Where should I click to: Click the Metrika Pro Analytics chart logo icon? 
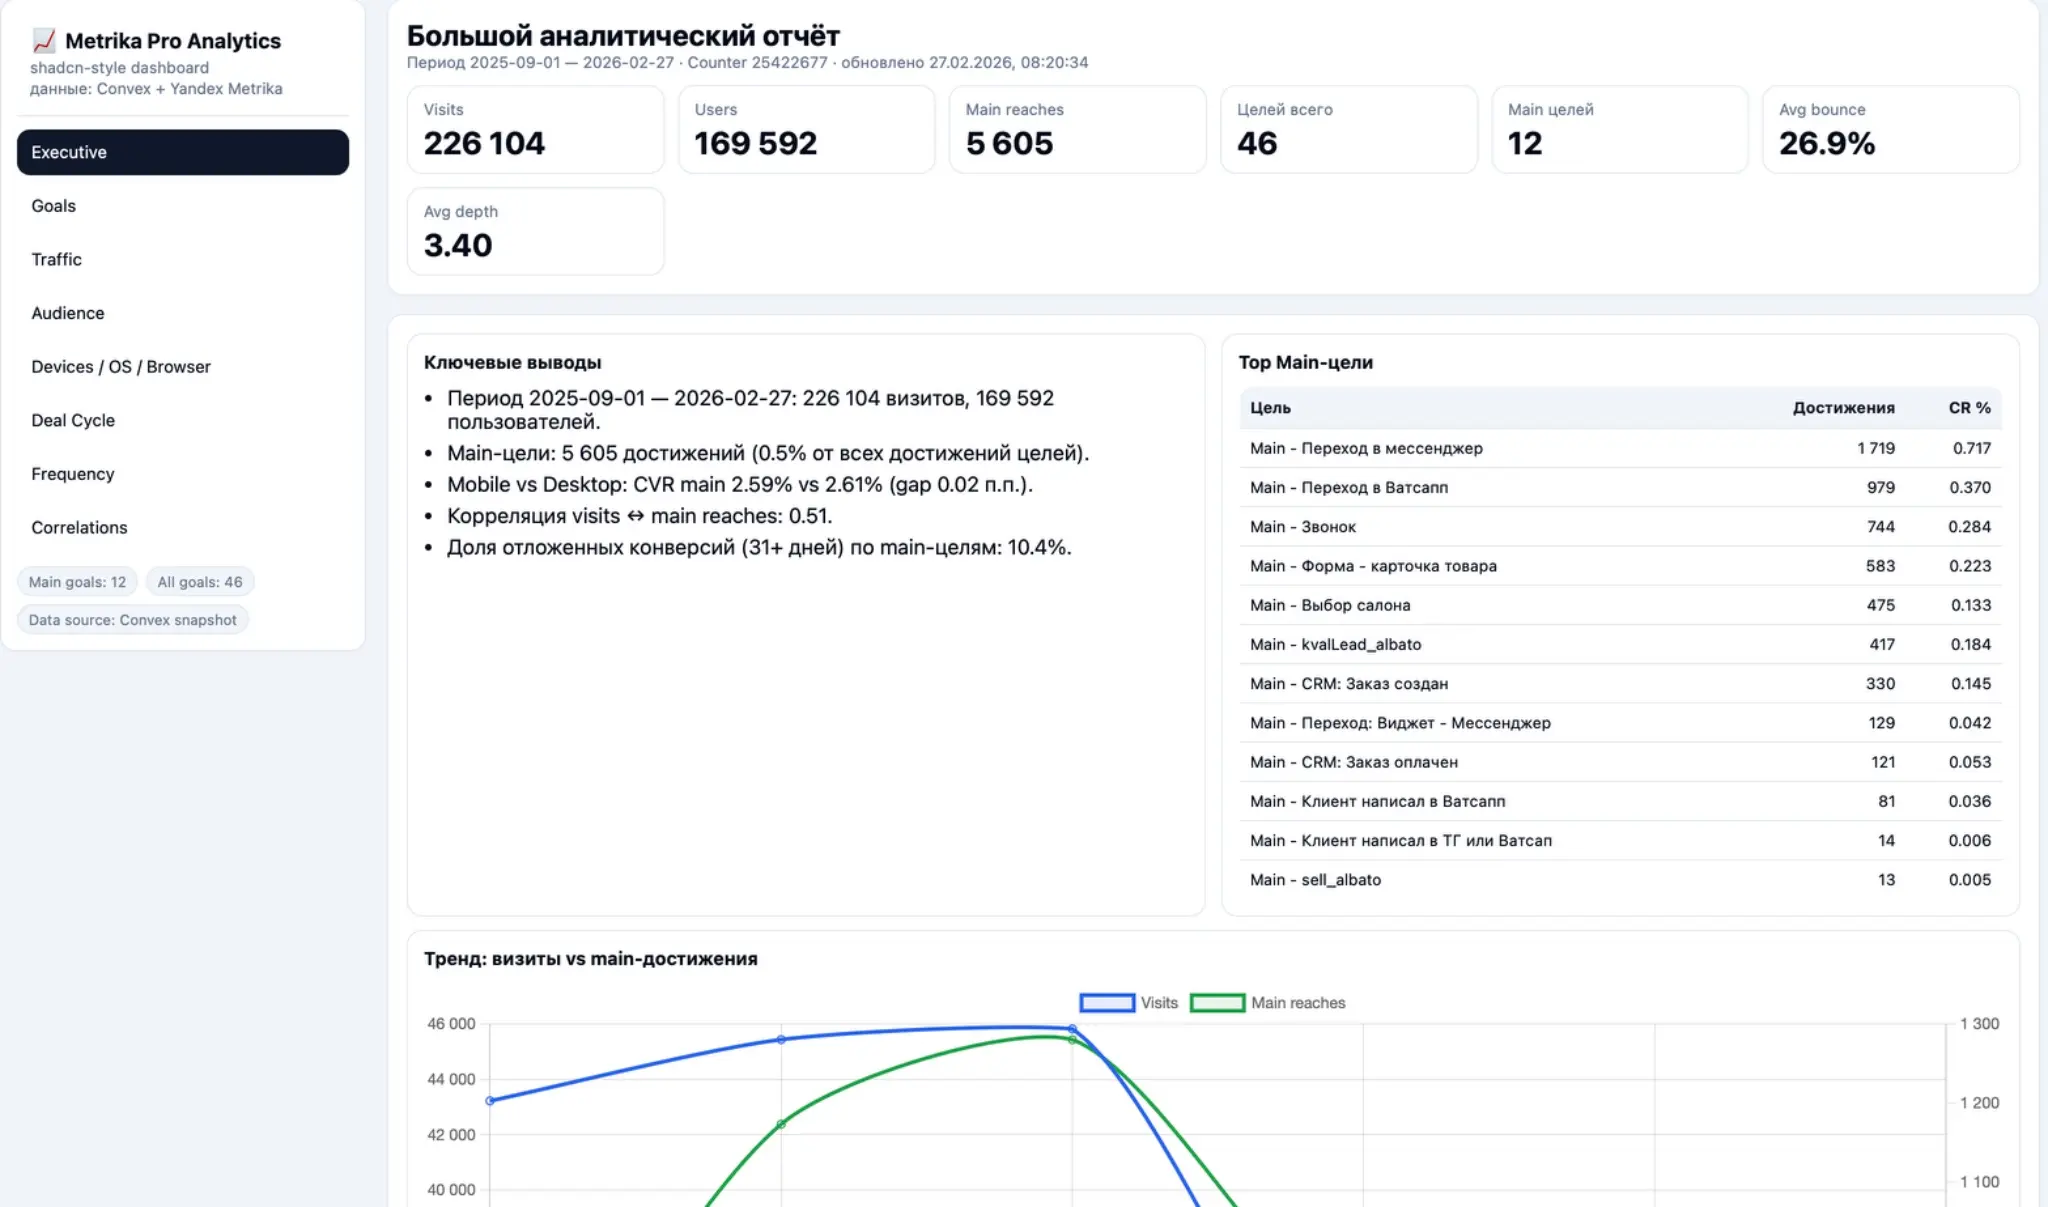(44, 40)
